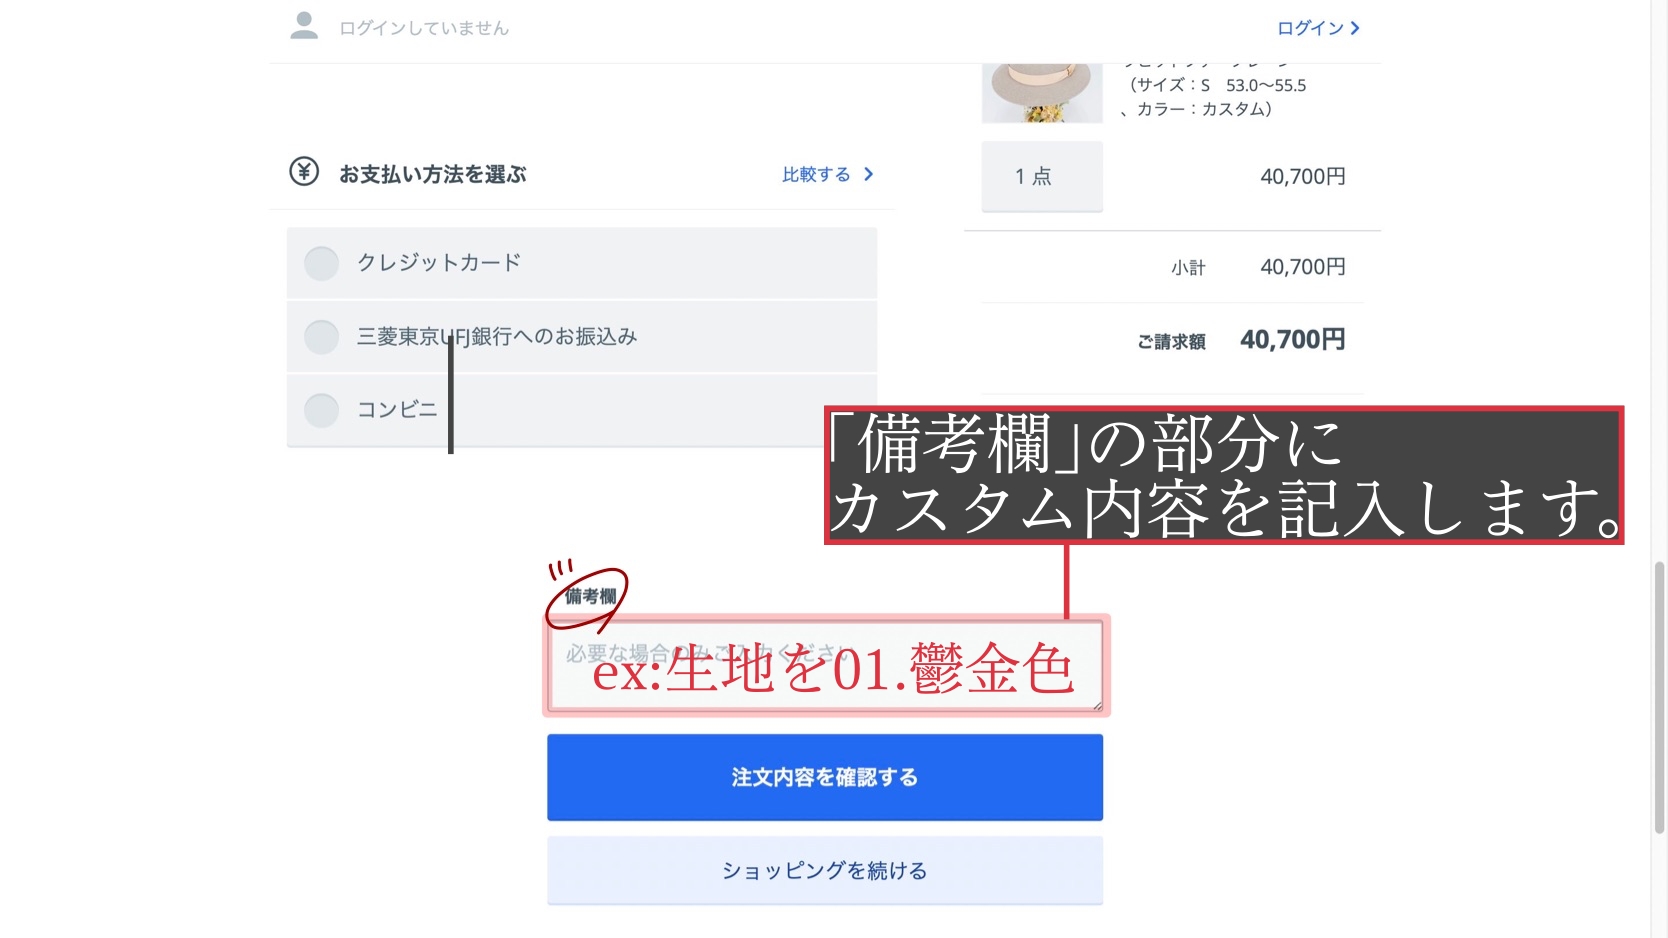1668x938 pixels.
Task: Click inside the 備考欄 text field
Action: pyautogui.click(x=825, y=665)
